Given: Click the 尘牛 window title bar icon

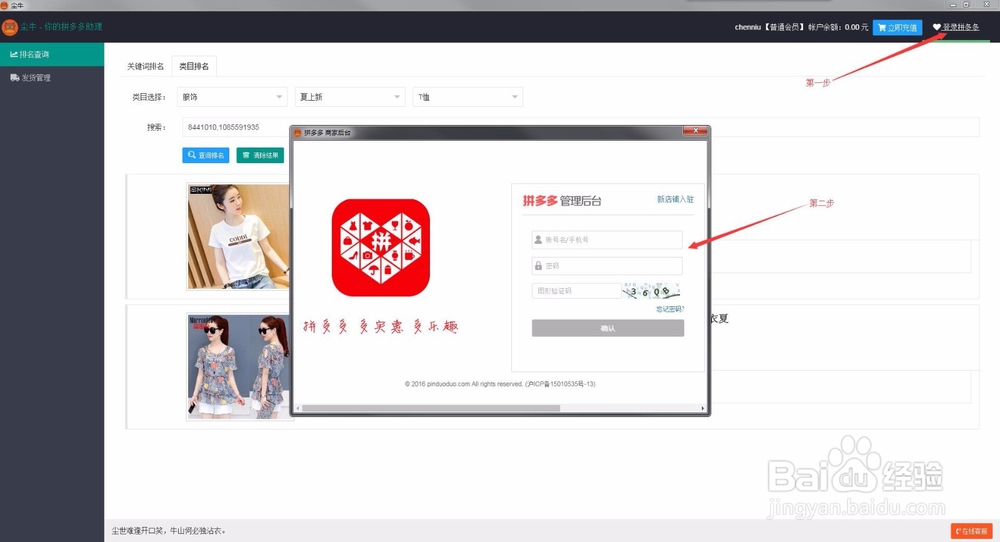Looking at the screenshot, I should point(4,4).
